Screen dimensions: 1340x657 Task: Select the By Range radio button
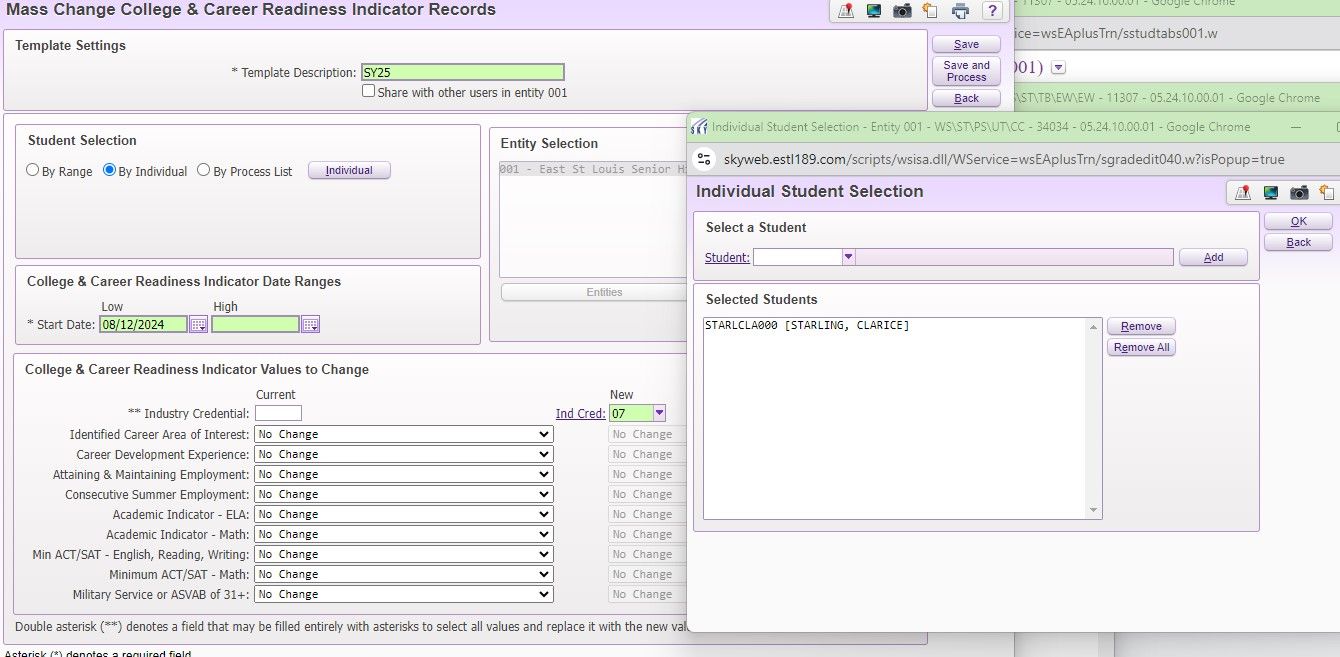coord(33,171)
